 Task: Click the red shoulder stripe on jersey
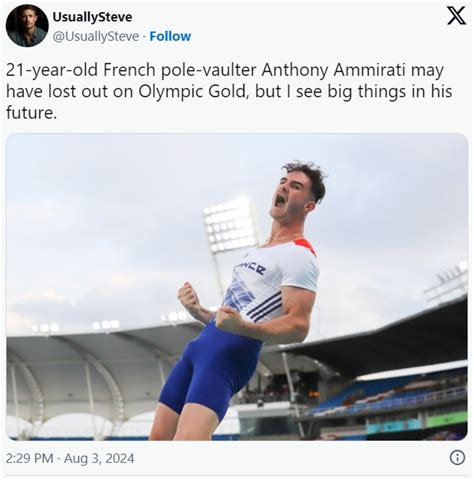[306, 245]
